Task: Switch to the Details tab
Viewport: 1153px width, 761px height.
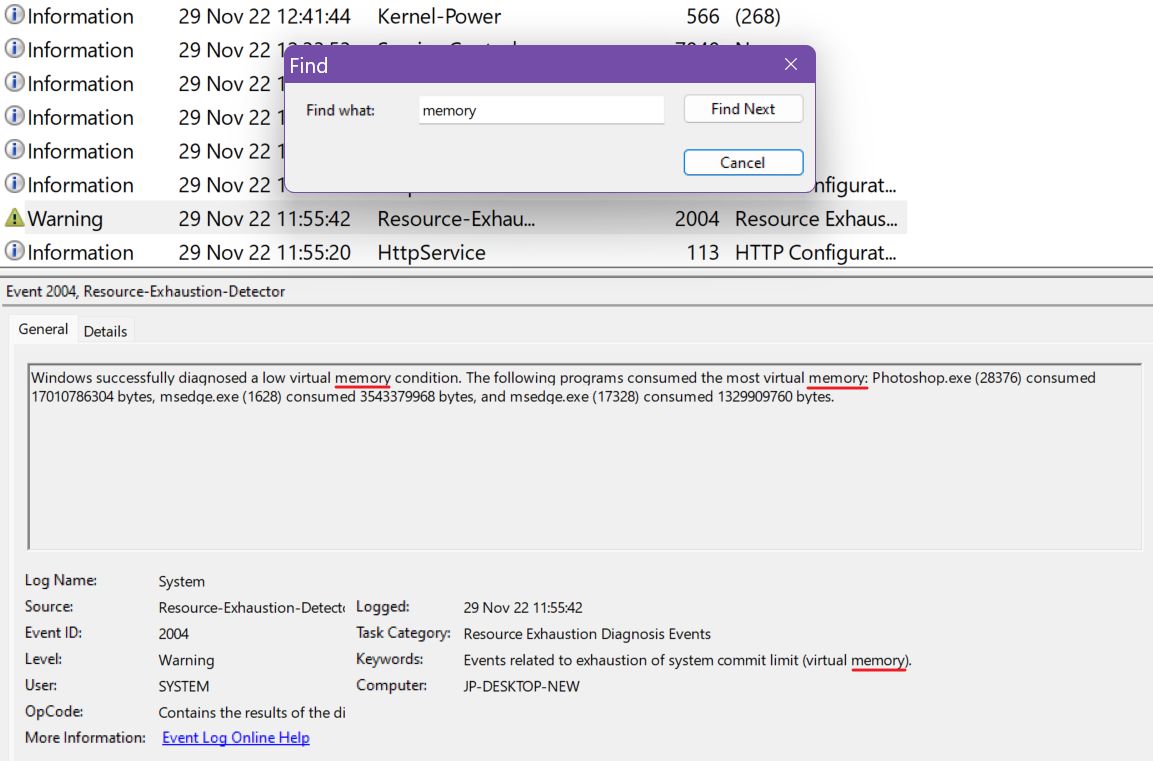Action: pos(105,330)
